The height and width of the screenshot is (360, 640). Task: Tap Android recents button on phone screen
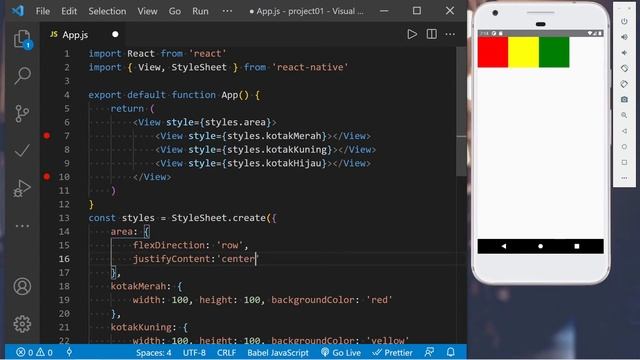click(577, 246)
